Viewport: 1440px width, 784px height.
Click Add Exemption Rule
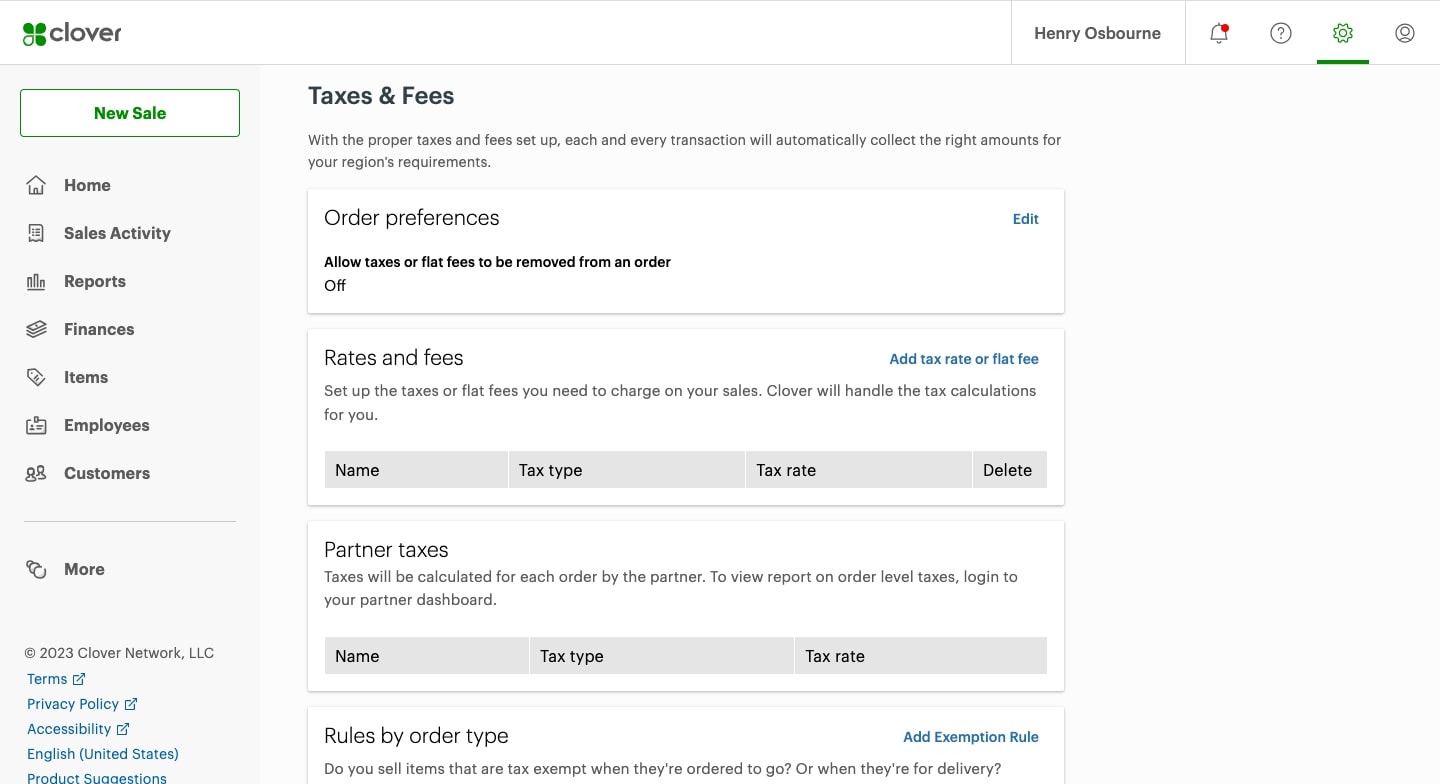point(970,737)
